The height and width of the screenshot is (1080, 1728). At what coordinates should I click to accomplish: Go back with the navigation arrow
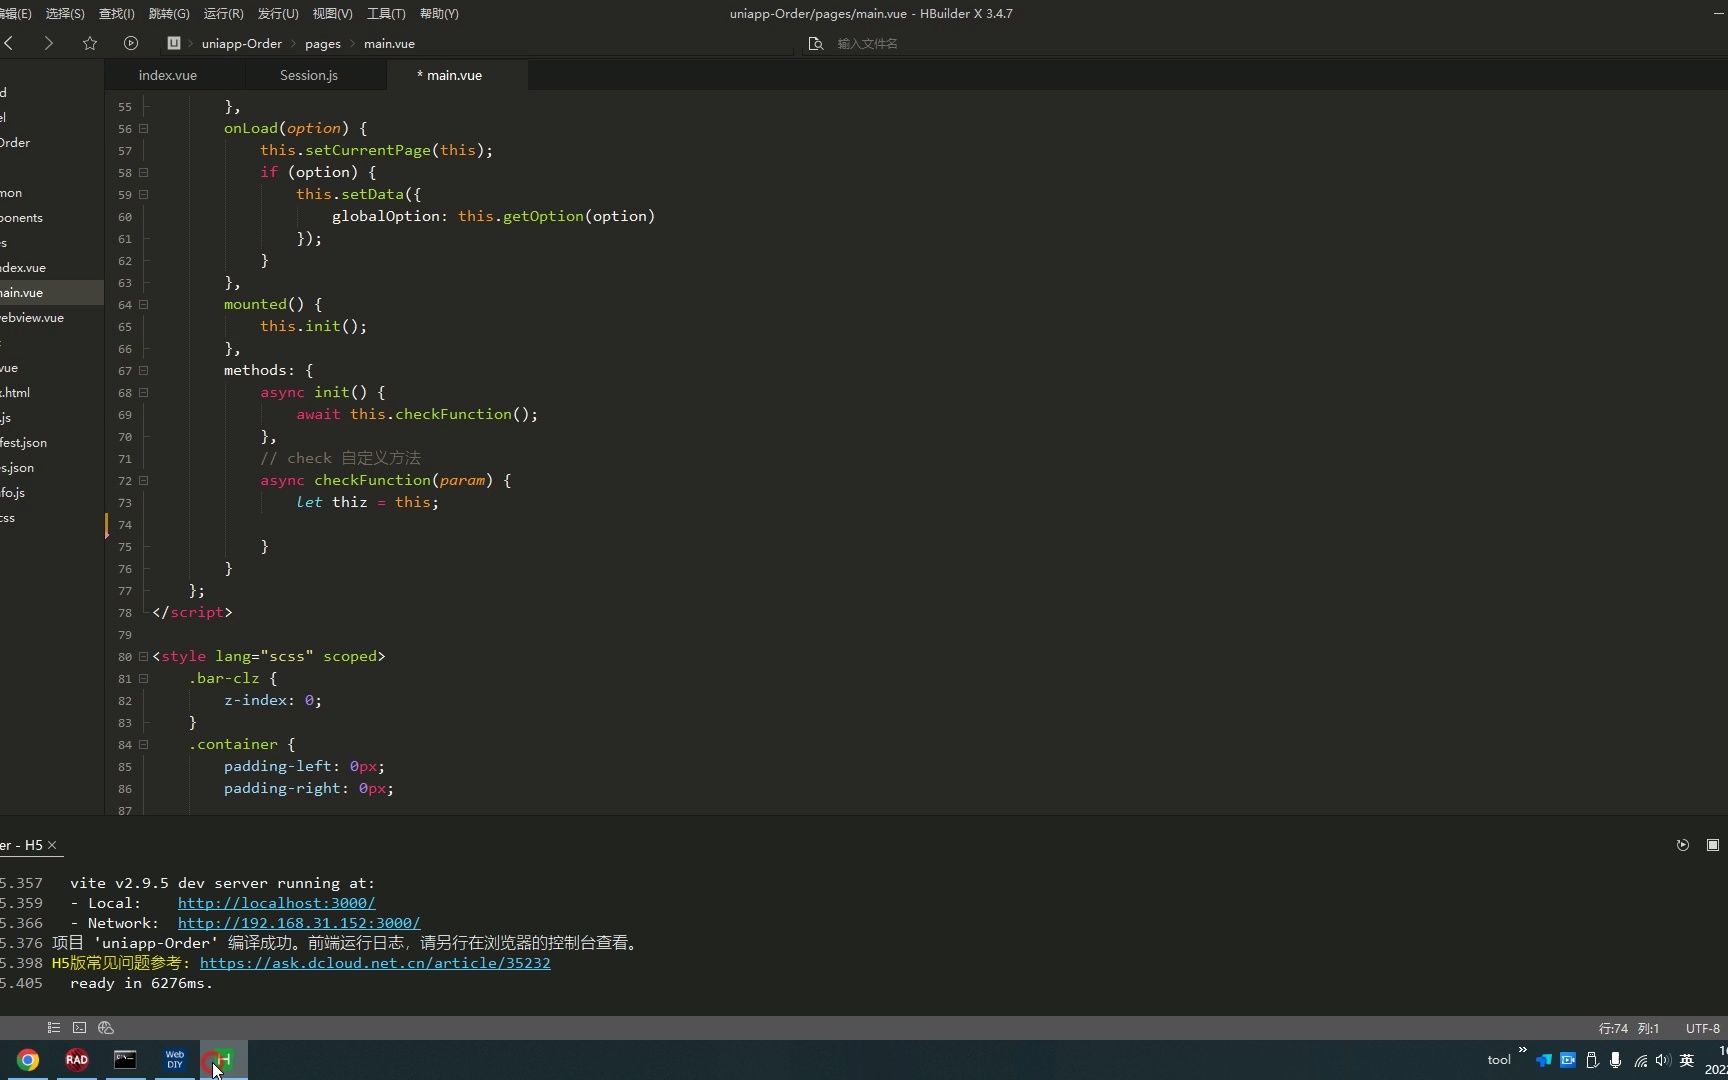click(x=9, y=43)
